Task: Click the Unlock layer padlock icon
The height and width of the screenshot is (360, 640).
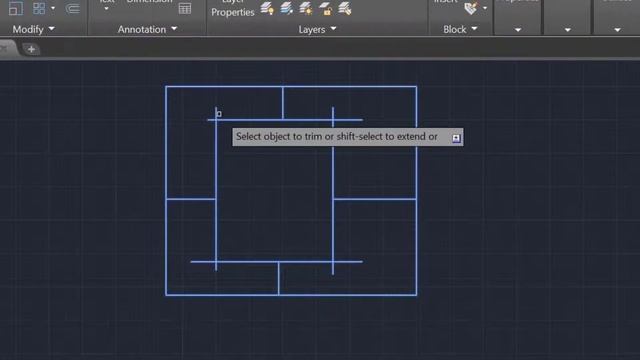Action: 325,9
